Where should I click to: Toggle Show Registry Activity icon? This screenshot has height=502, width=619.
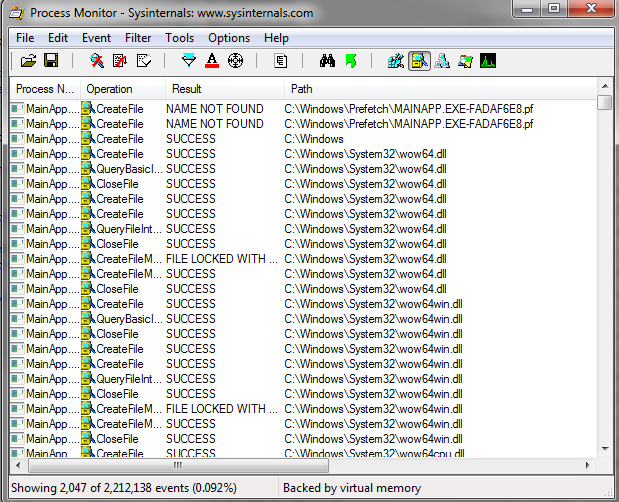click(396, 61)
